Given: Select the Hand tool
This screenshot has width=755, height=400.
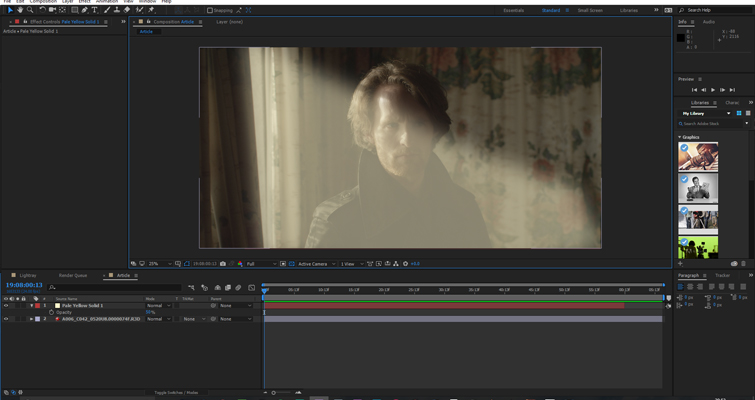Looking at the screenshot, I should tap(20, 10).
